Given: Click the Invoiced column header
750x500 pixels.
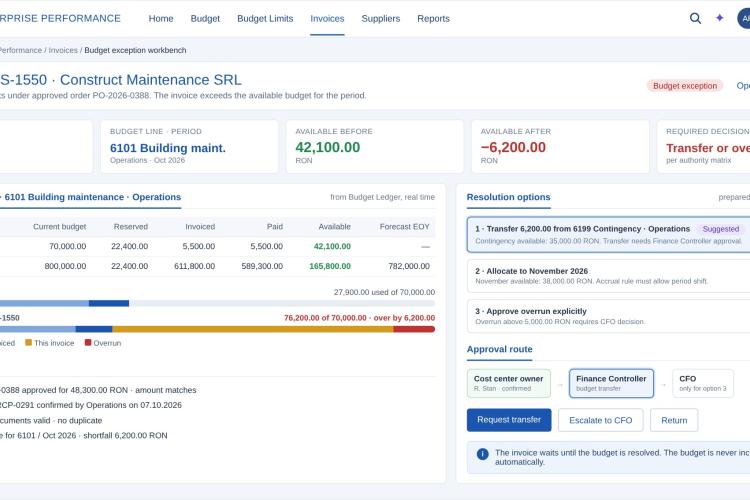Looking at the screenshot, I should pyautogui.click(x=200, y=227).
